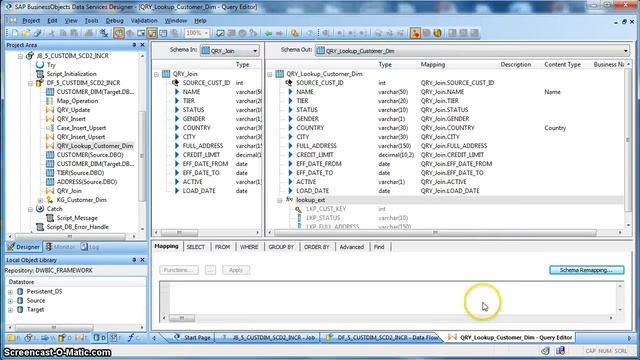640x360 pixels.
Task: Click the Map_Operation transform icon in tree
Action: pyautogui.click(x=50, y=101)
